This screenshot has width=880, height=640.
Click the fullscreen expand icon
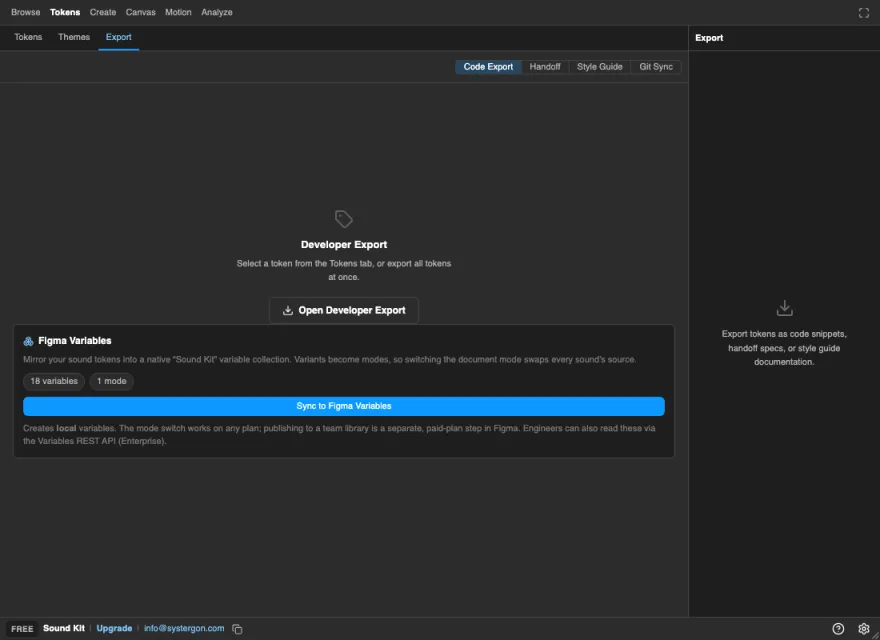(864, 13)
